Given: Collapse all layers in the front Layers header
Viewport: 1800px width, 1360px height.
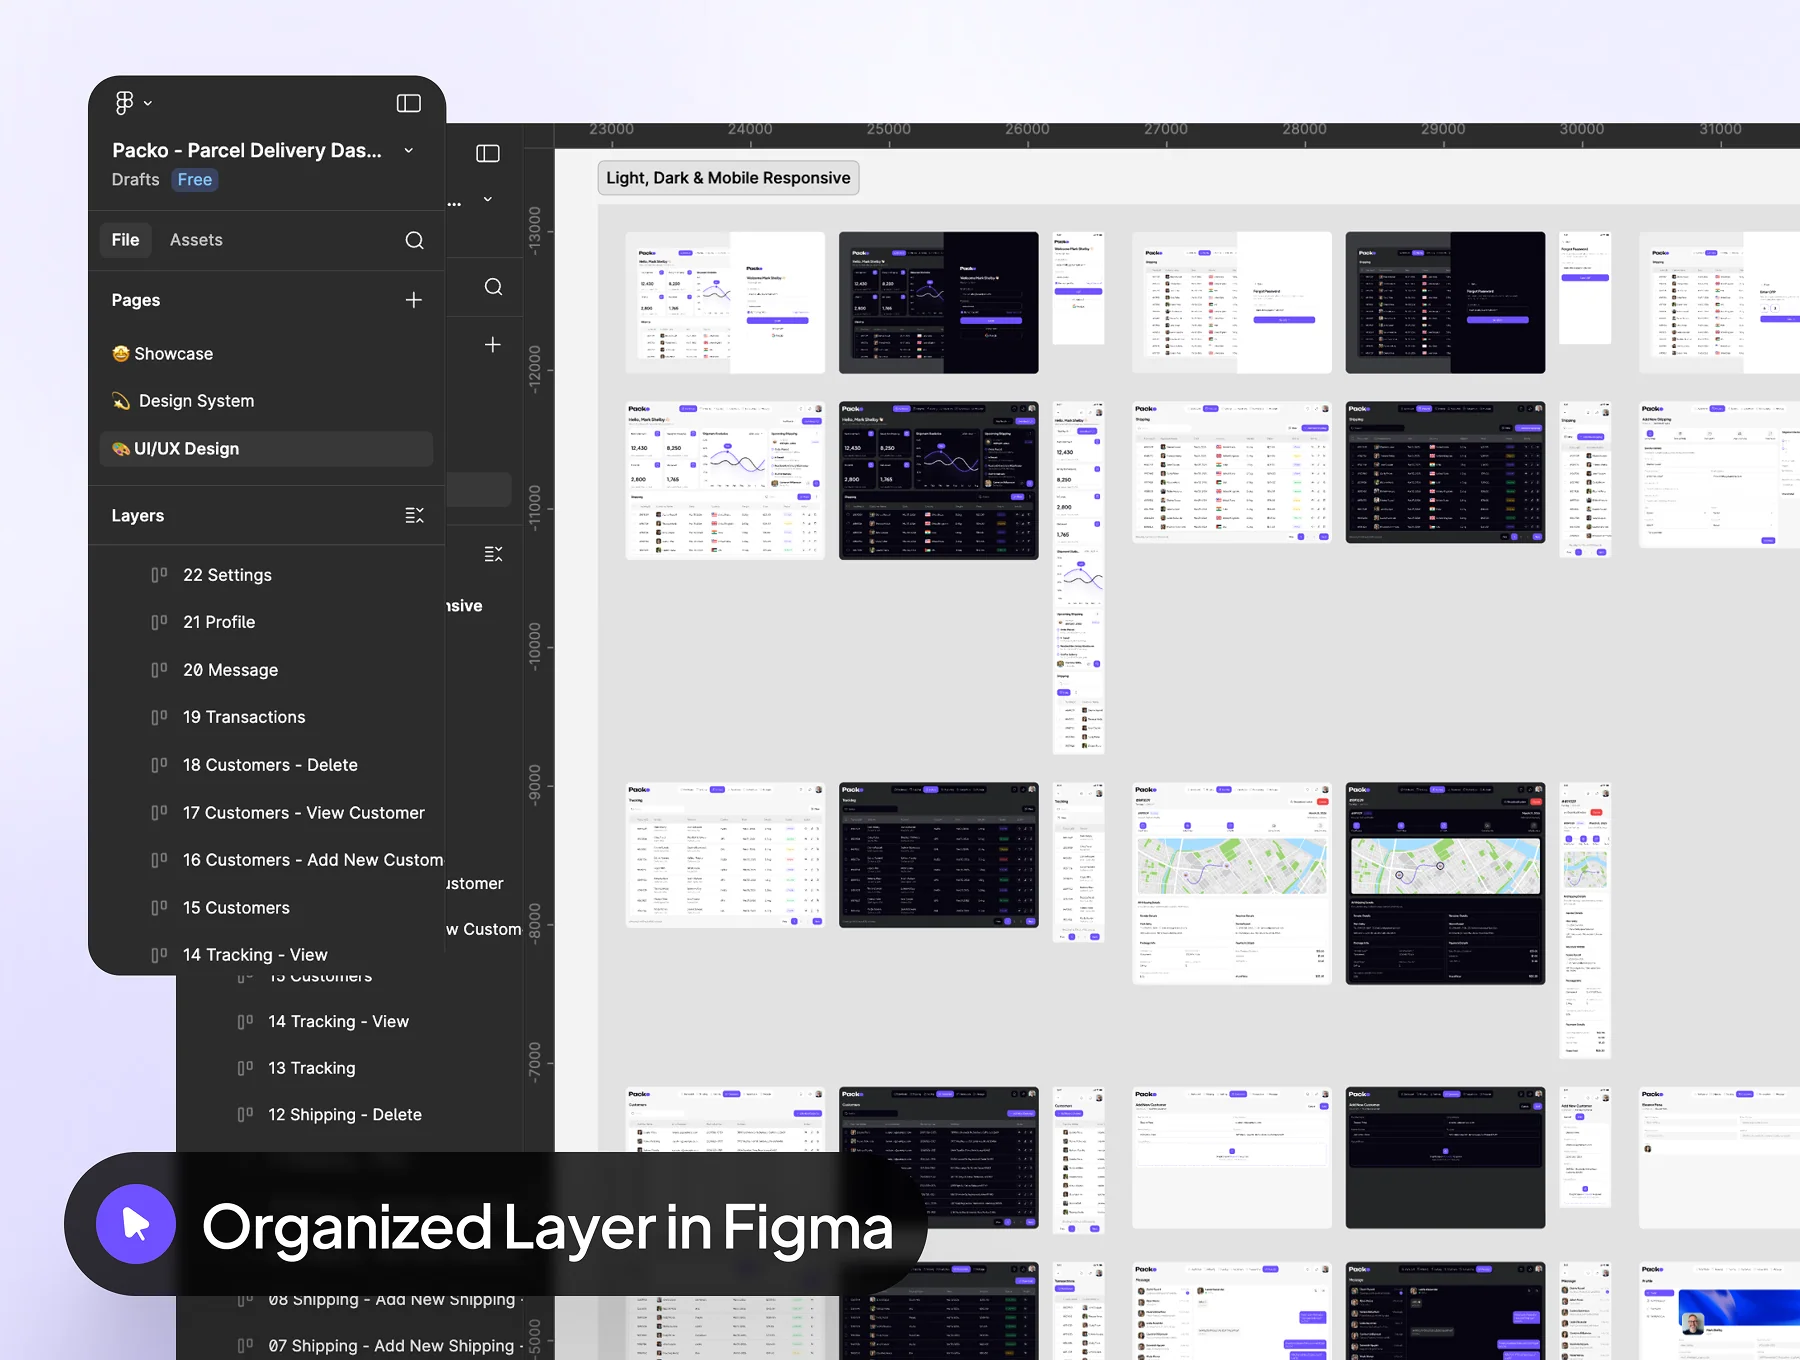Looking at the screenshot, I should 414,516.
